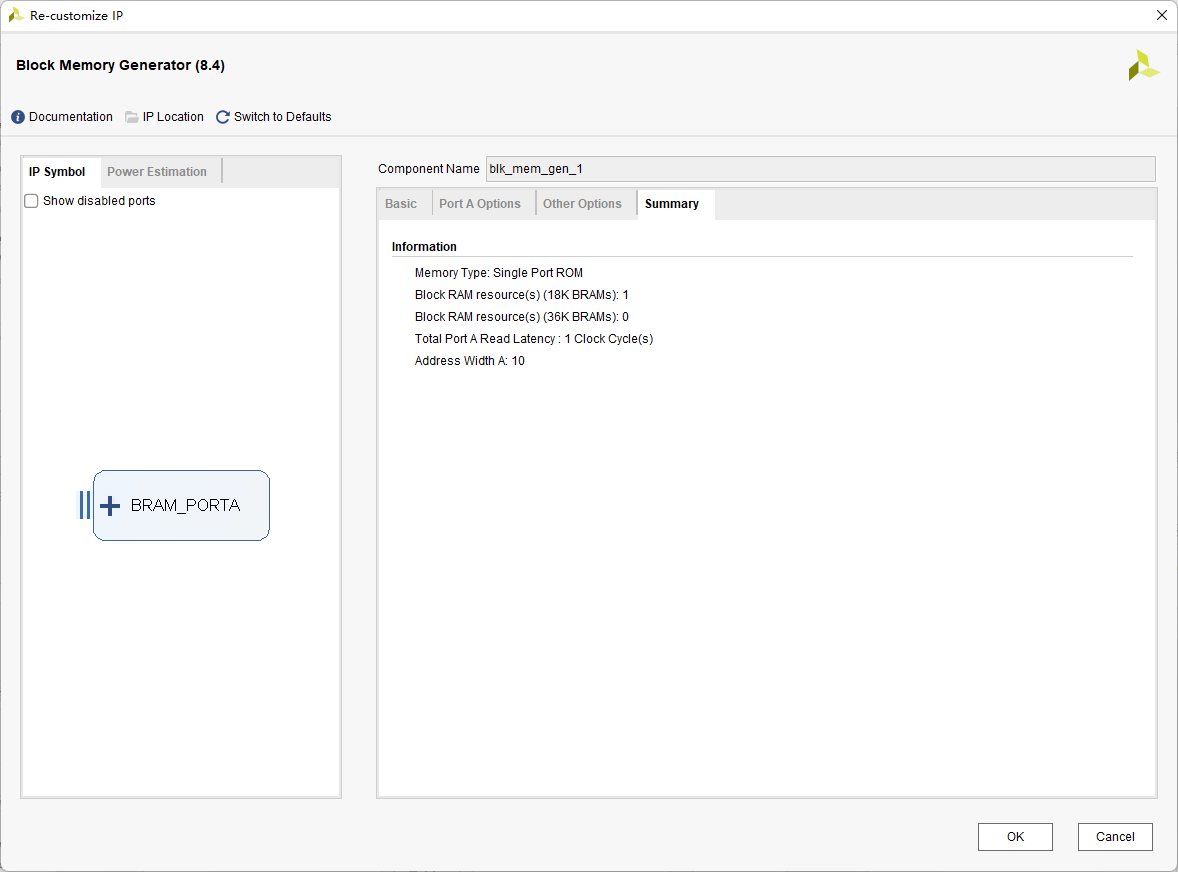Click the Cancel button
Image resolution: width=1178 pixels, height=872 pixels.
coord(1115,837)
